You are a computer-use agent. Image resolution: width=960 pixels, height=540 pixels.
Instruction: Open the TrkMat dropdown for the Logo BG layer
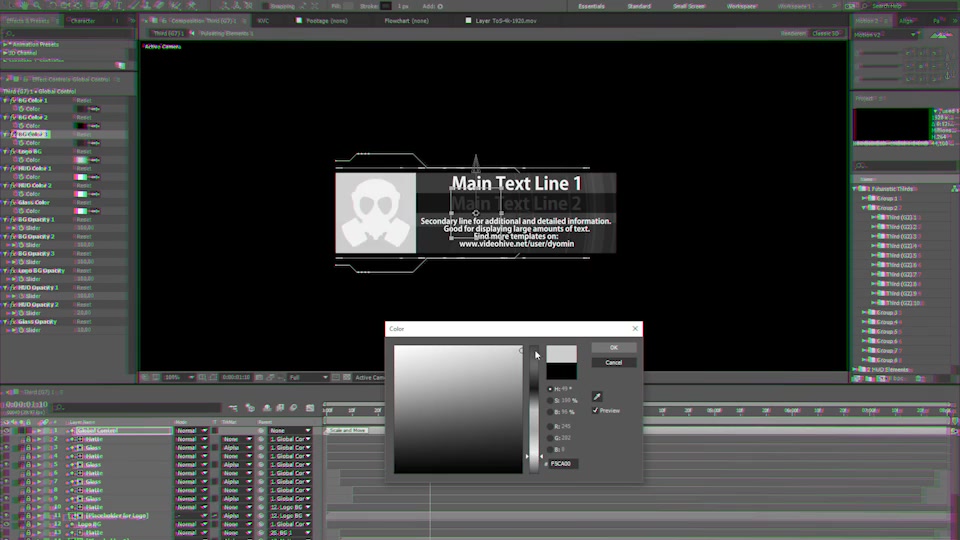(x=237, y=525)
